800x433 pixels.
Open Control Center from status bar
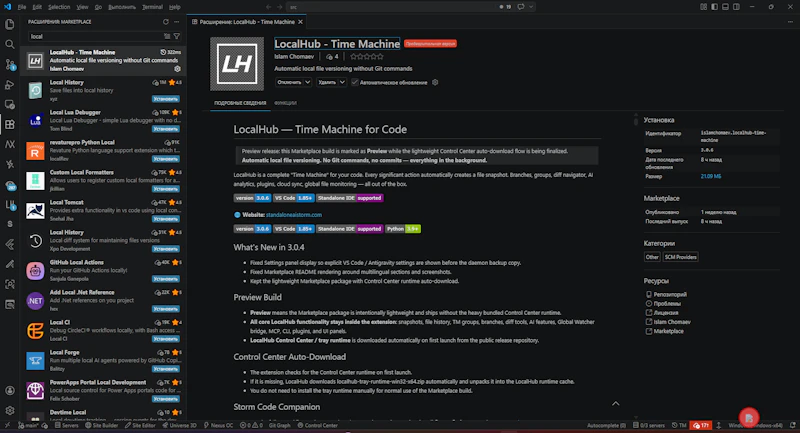(318, 425)
